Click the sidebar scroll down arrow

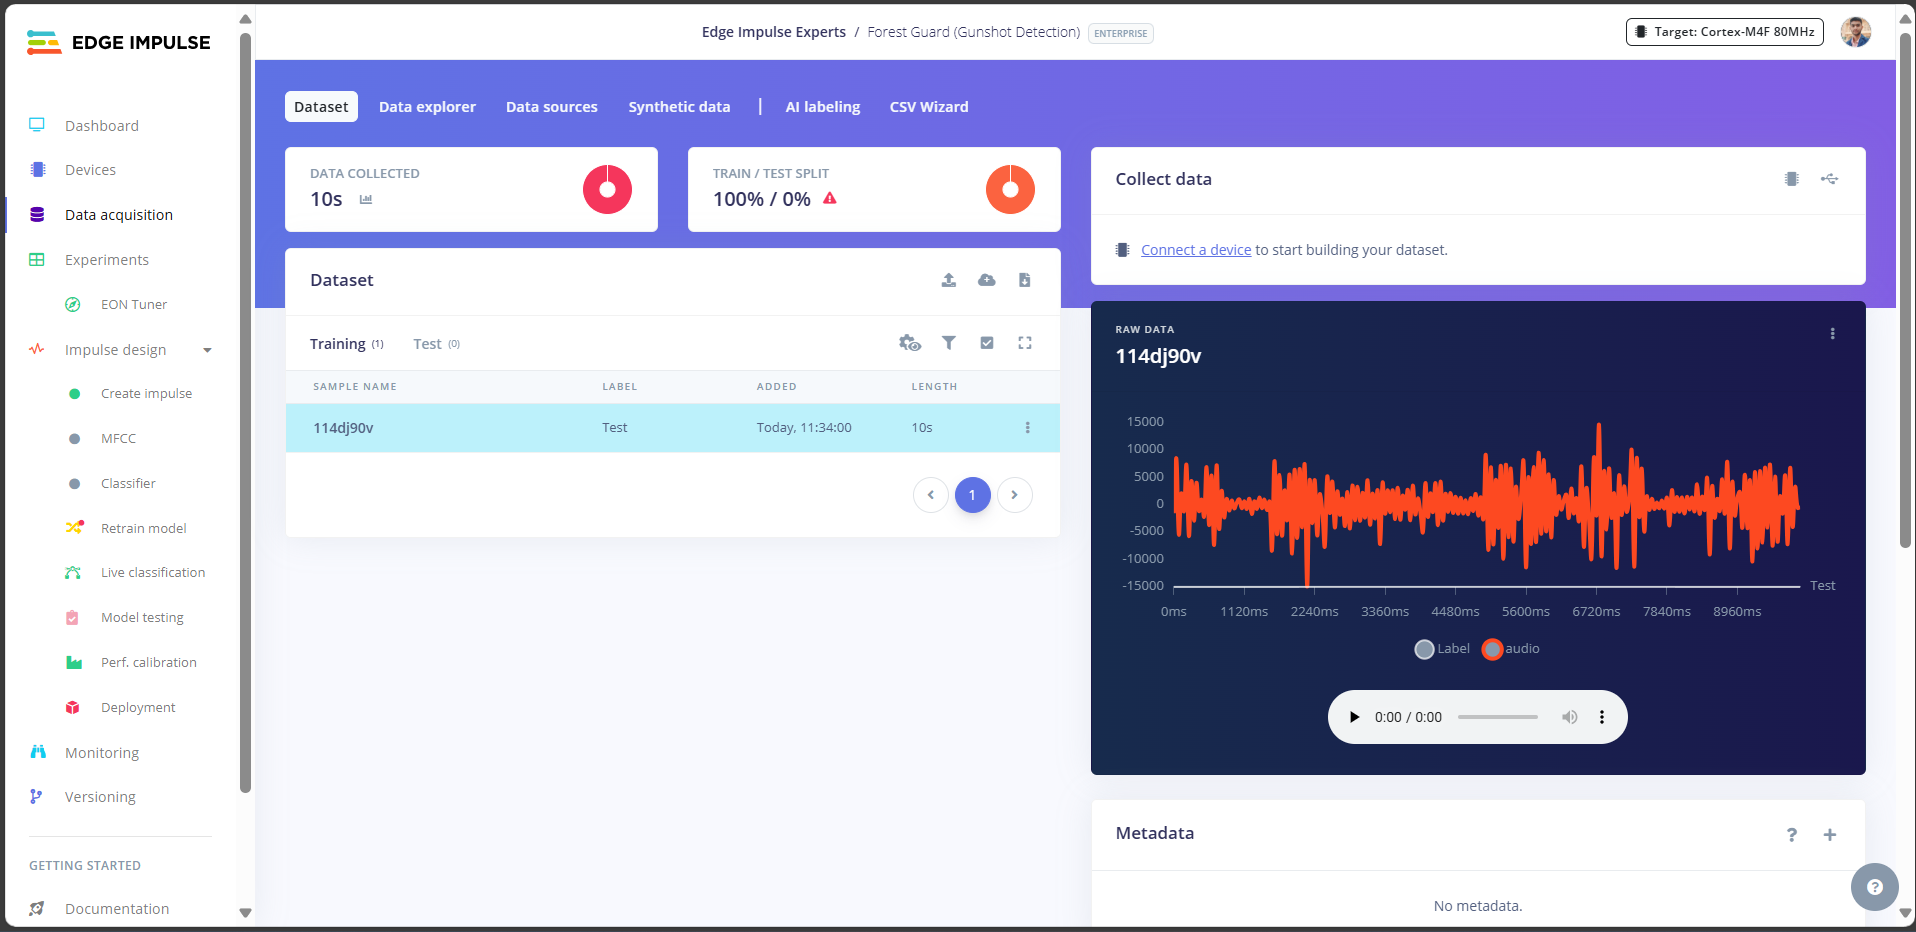pos(245,913)
